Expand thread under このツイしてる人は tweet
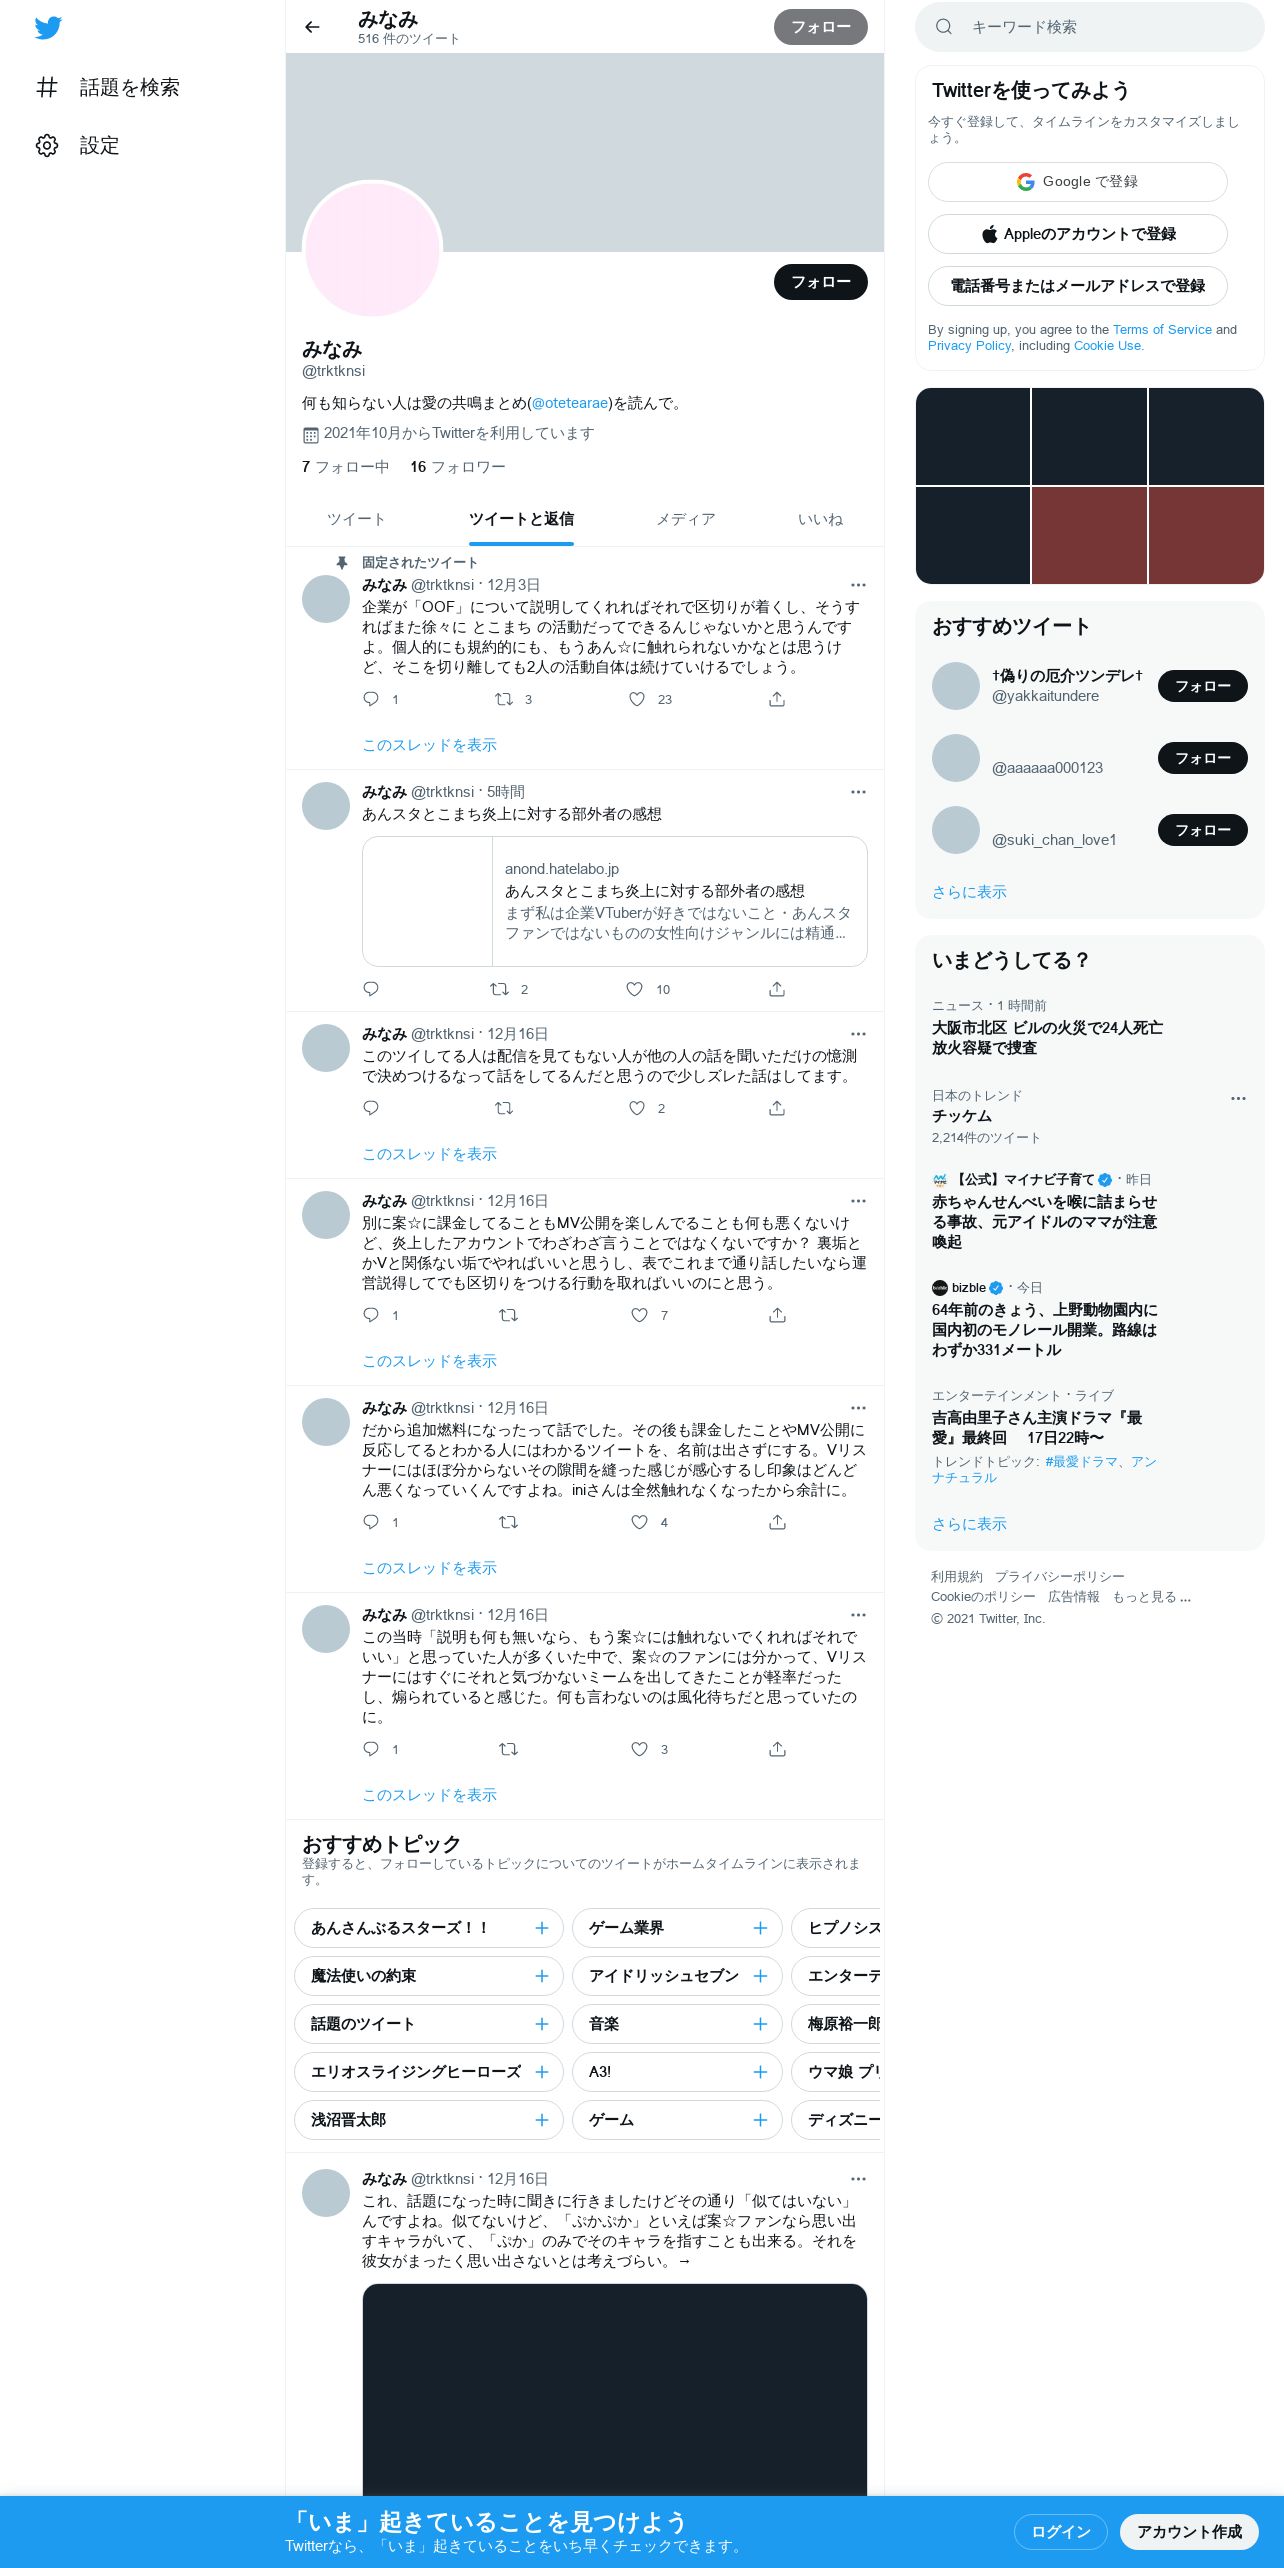Image resolution: width=1284 pixels, height=2568 pixels. [429, 1154]
